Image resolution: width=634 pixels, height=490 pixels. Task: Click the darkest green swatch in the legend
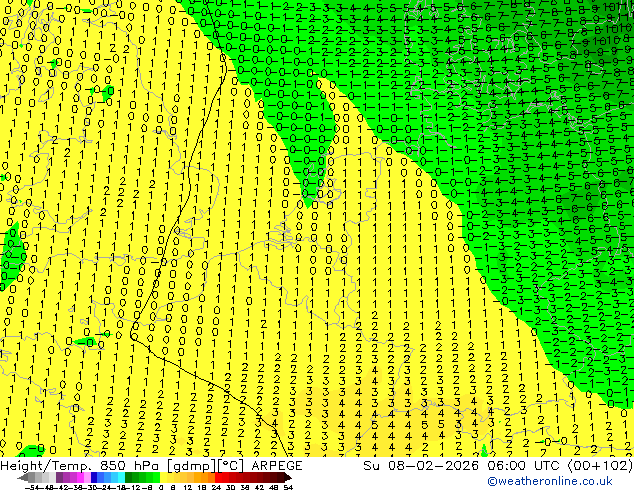[x=128, y=478]
